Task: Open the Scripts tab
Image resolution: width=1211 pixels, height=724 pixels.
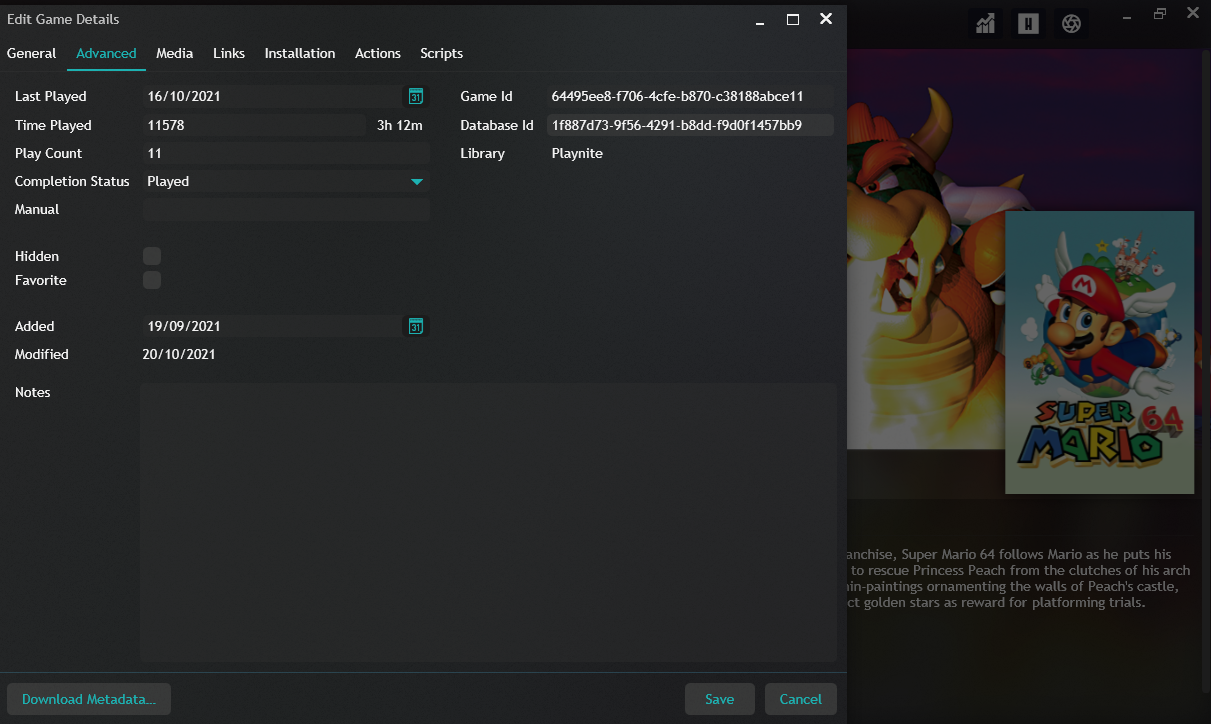Action: pyautogui.click(x=441, y=53)
